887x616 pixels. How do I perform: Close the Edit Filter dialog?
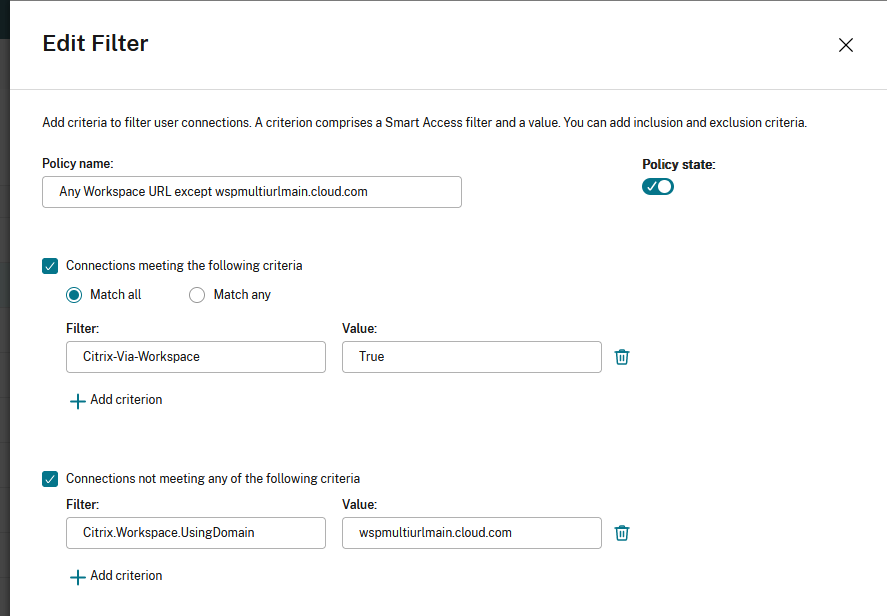(x=845, y=45)
